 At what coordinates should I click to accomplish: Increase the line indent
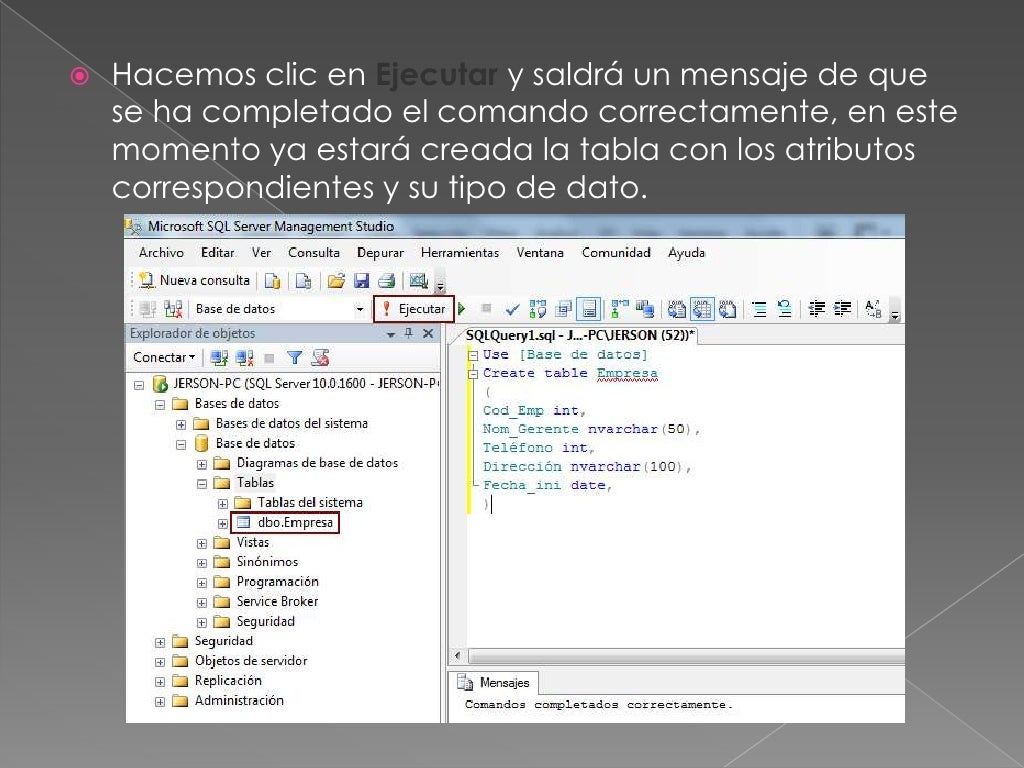click(x=842, y=308)
